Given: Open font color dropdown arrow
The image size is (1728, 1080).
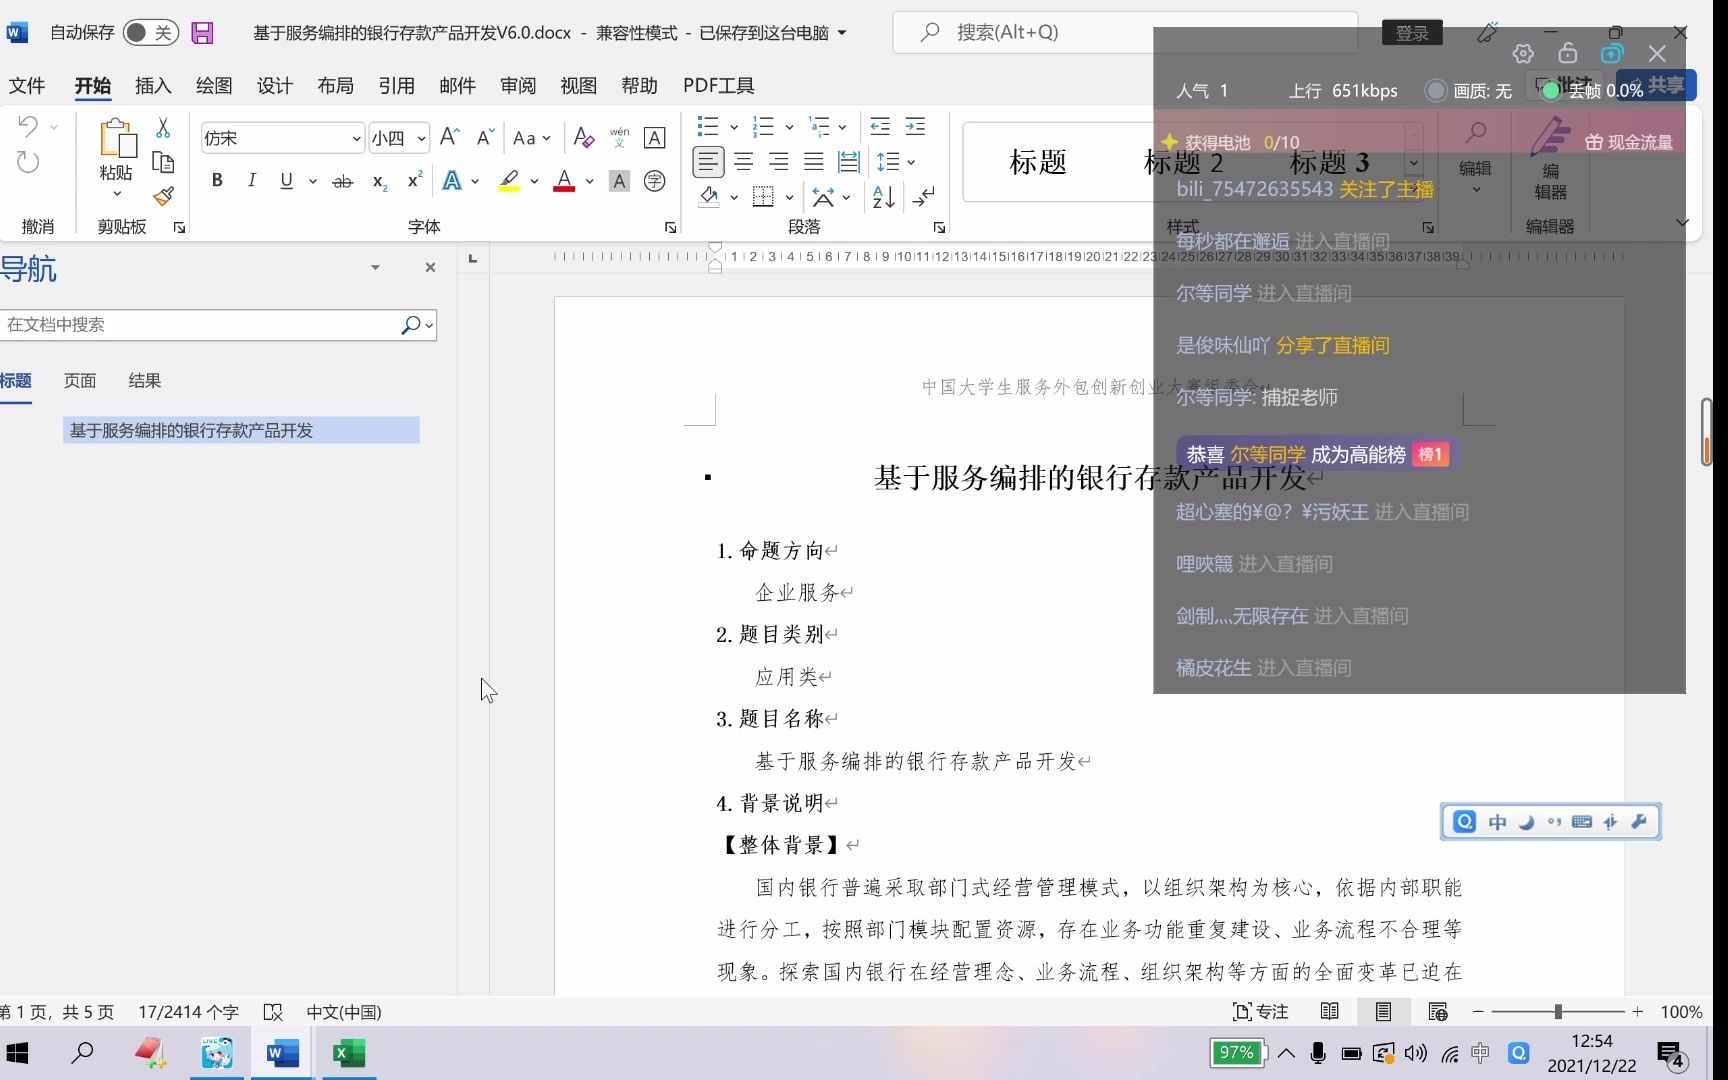Looking at the screenshot, I should tap(590, 181).
